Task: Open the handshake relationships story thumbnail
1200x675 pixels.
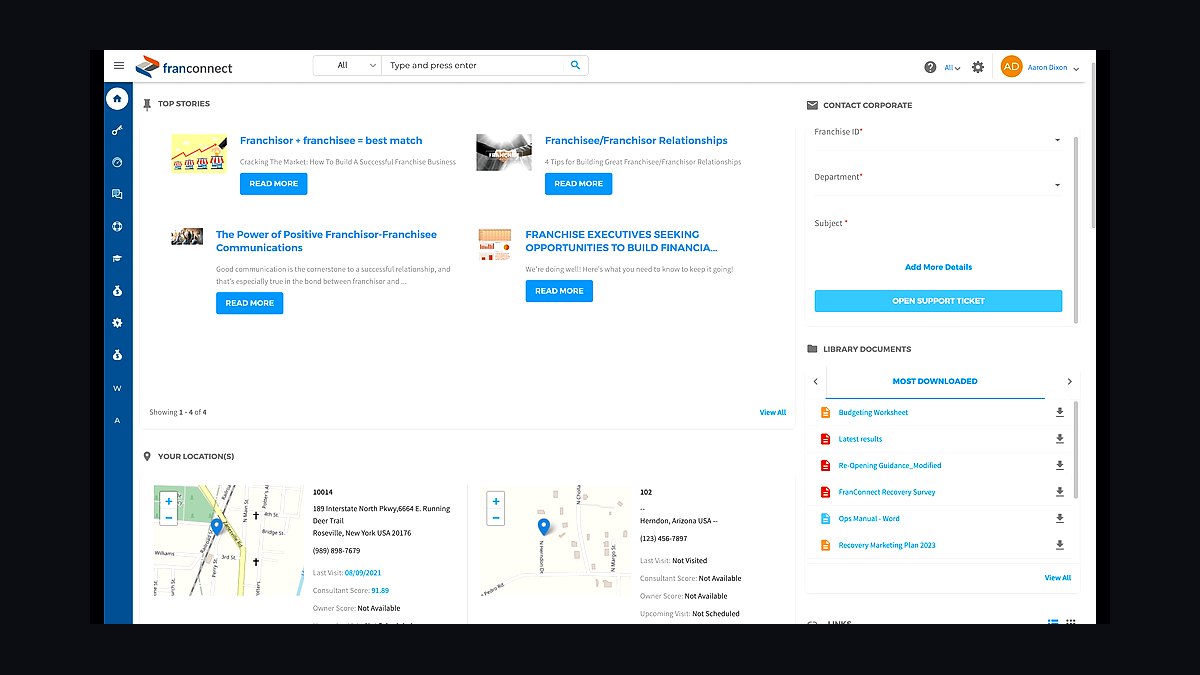Action: click(504, 154)
